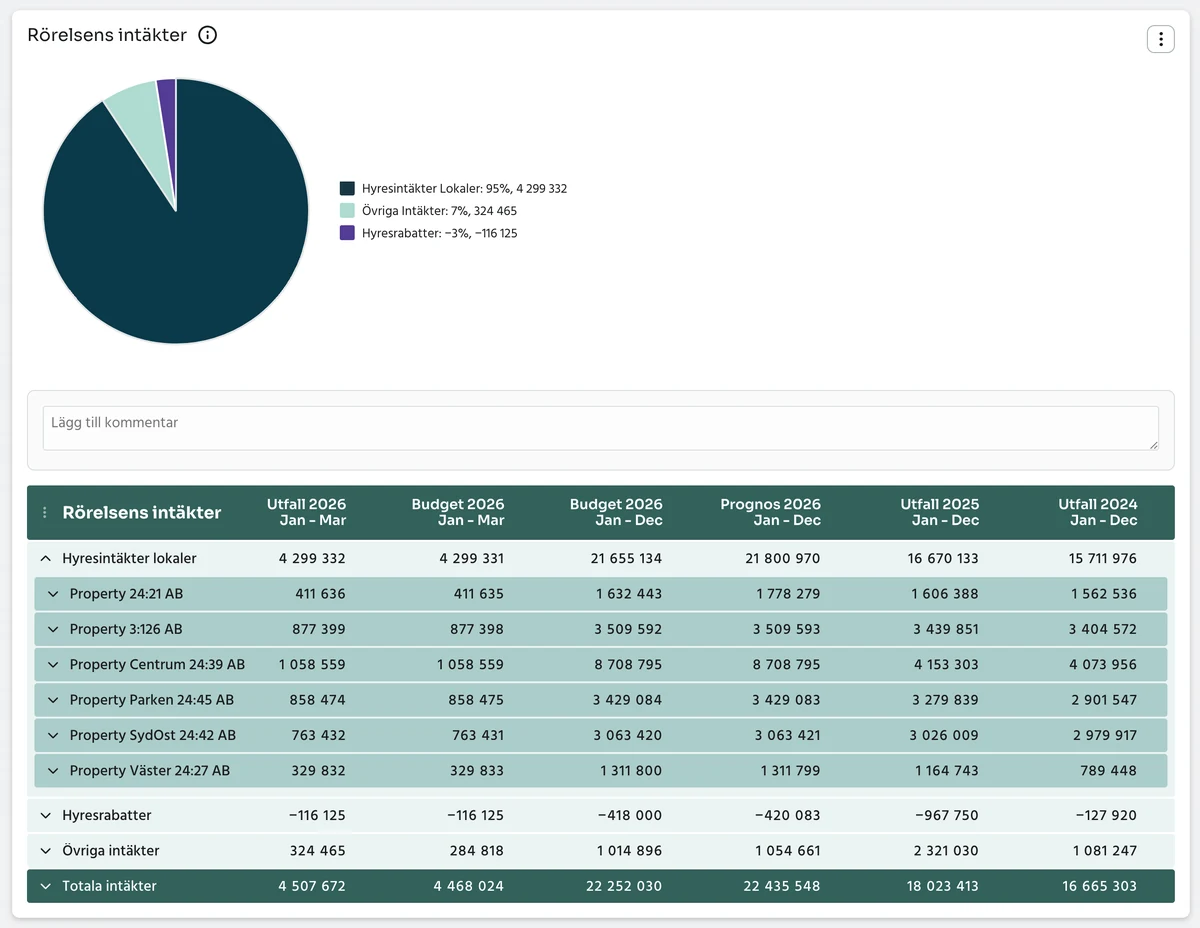Click the purple Hyresrabatter legend swatch

pos(347,233)
